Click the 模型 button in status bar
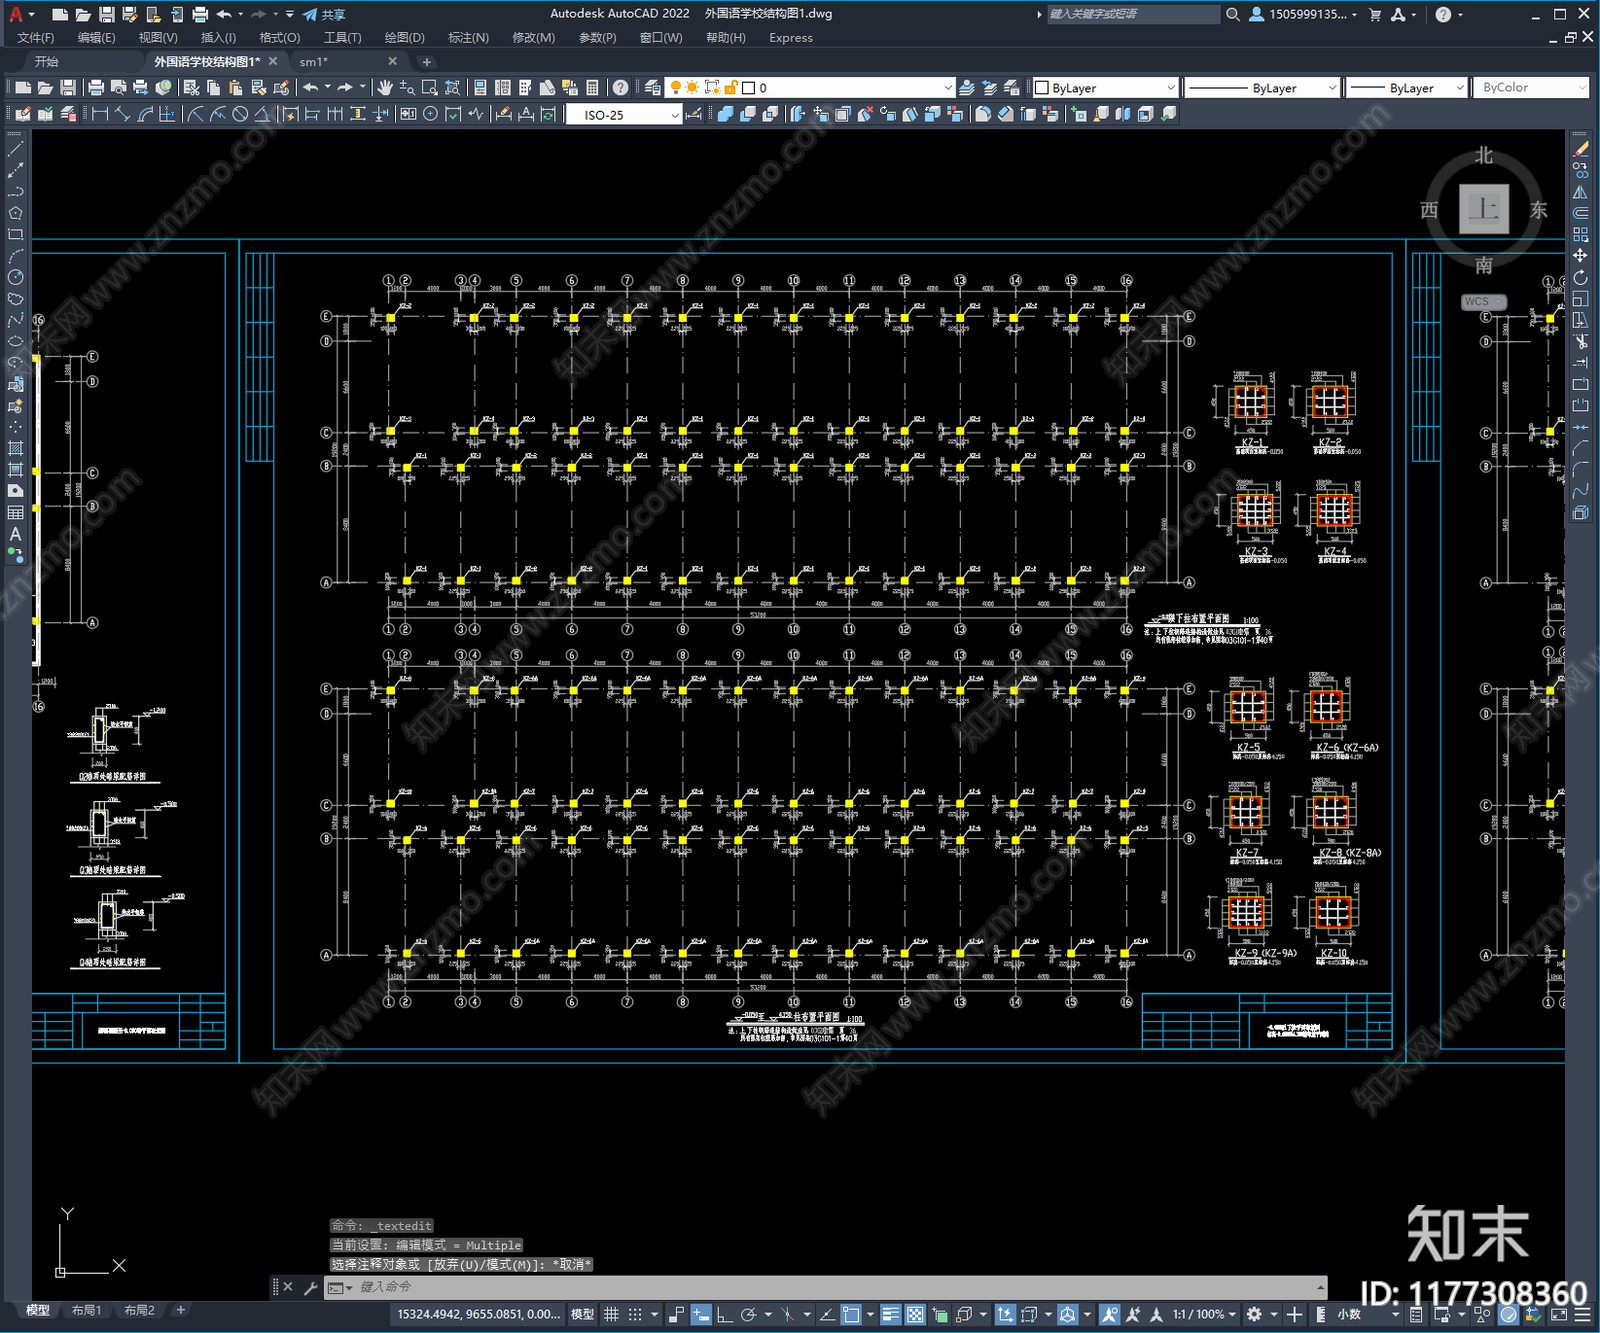1600x1333 pixels. click(x=582, y=1314)
